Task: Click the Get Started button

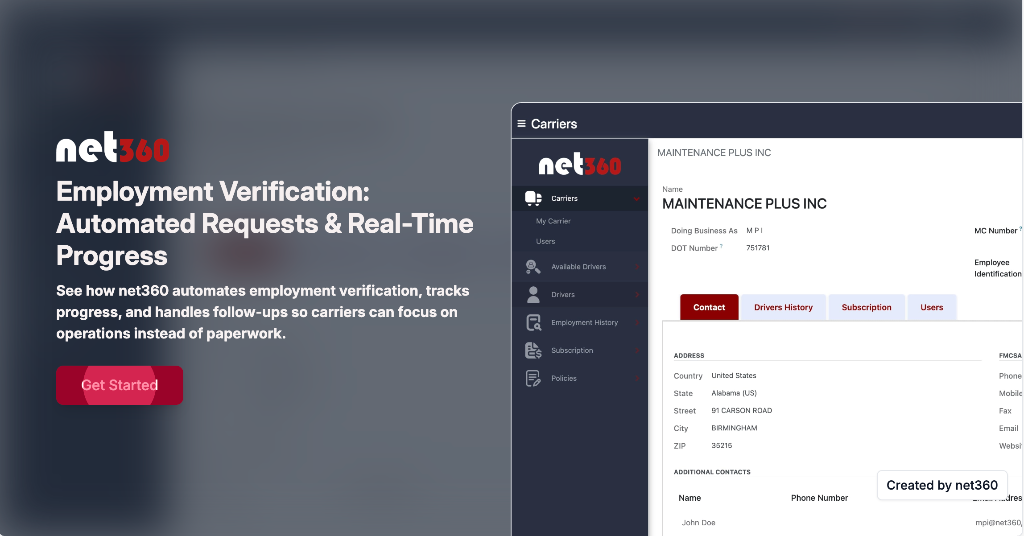Action: tap(120, 385)
